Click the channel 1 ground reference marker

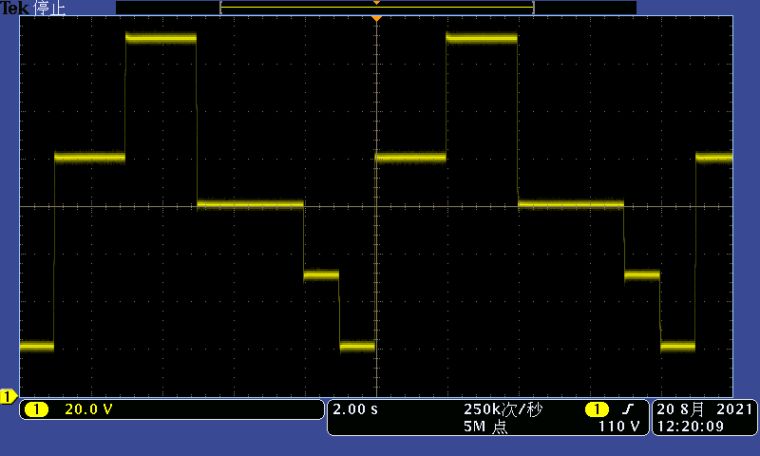click(x=6, y=397)
